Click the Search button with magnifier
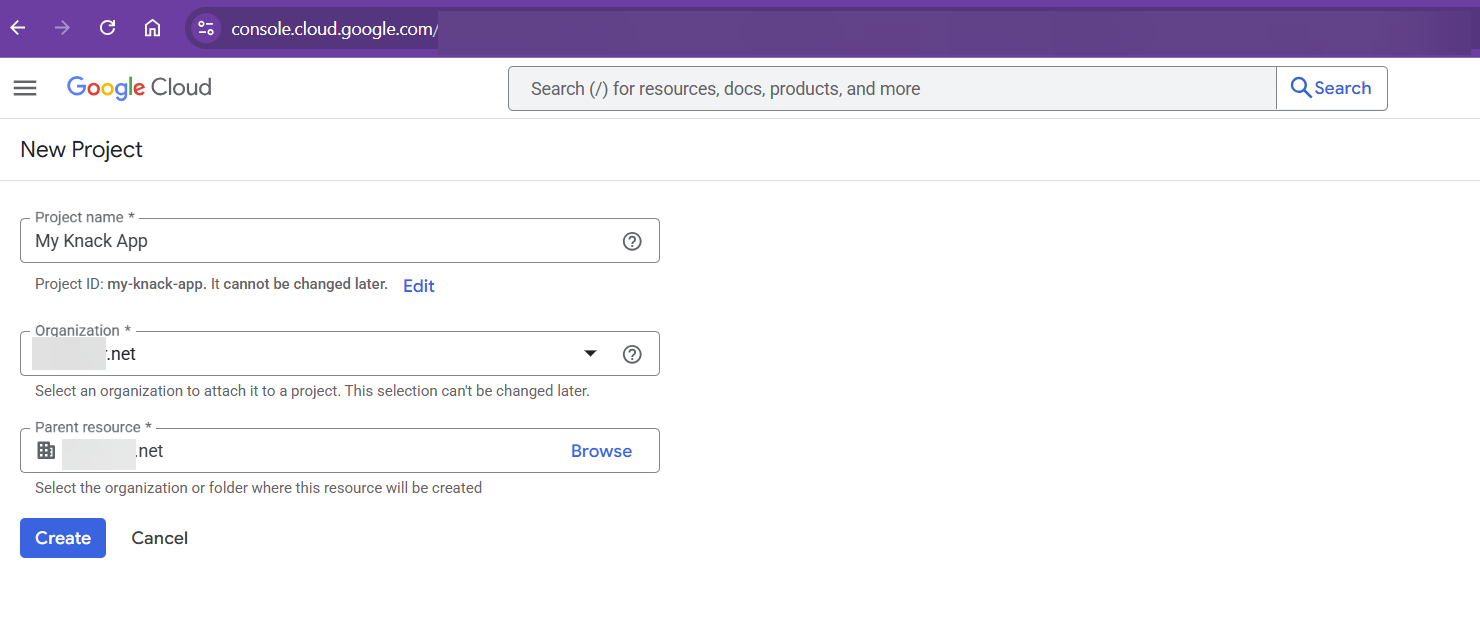 1332,88
